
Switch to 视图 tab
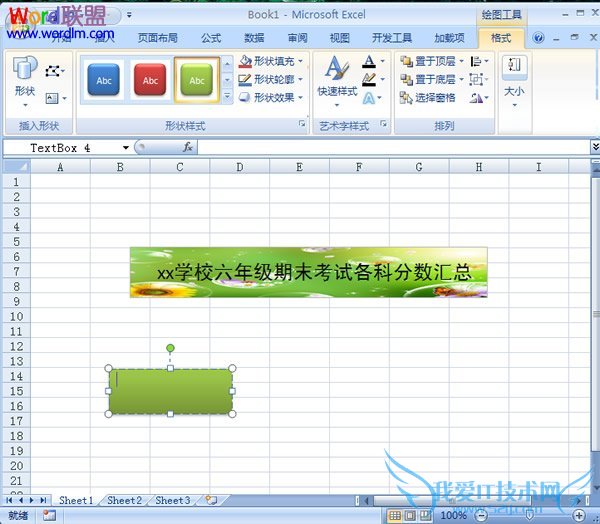click(x=340, y=38)
